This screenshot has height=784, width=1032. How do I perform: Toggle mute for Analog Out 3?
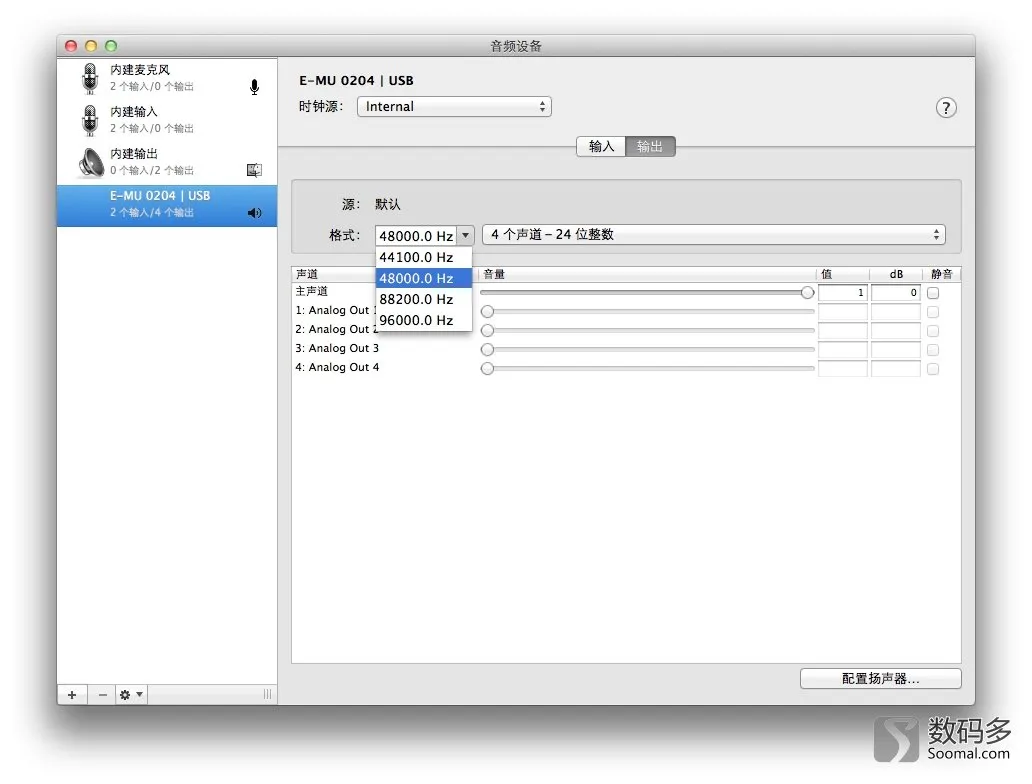pyautogui.click(x=933, y=350)
